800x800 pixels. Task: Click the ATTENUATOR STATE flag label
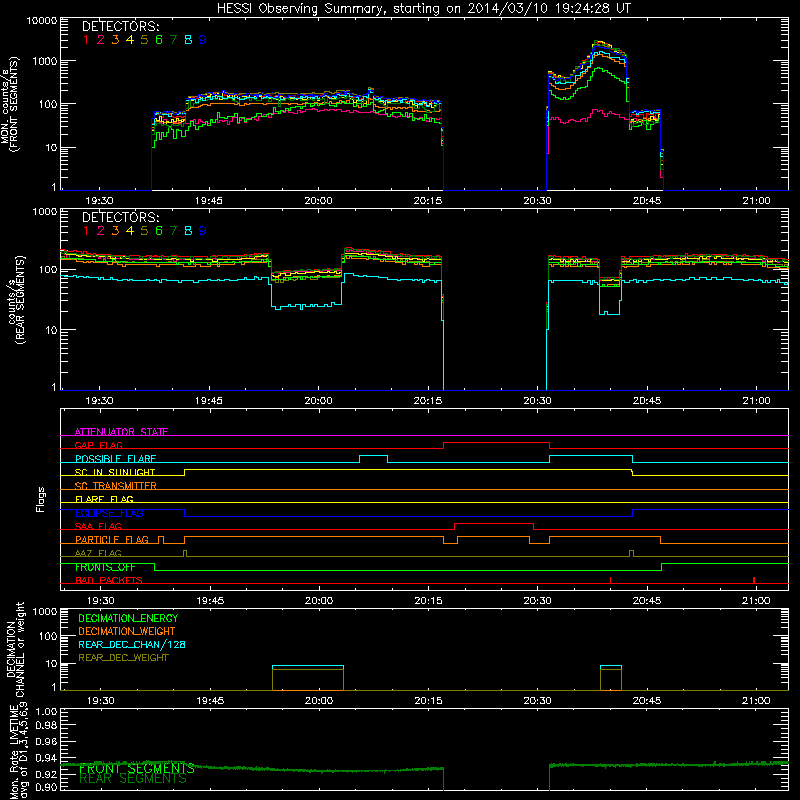point(121,432)
